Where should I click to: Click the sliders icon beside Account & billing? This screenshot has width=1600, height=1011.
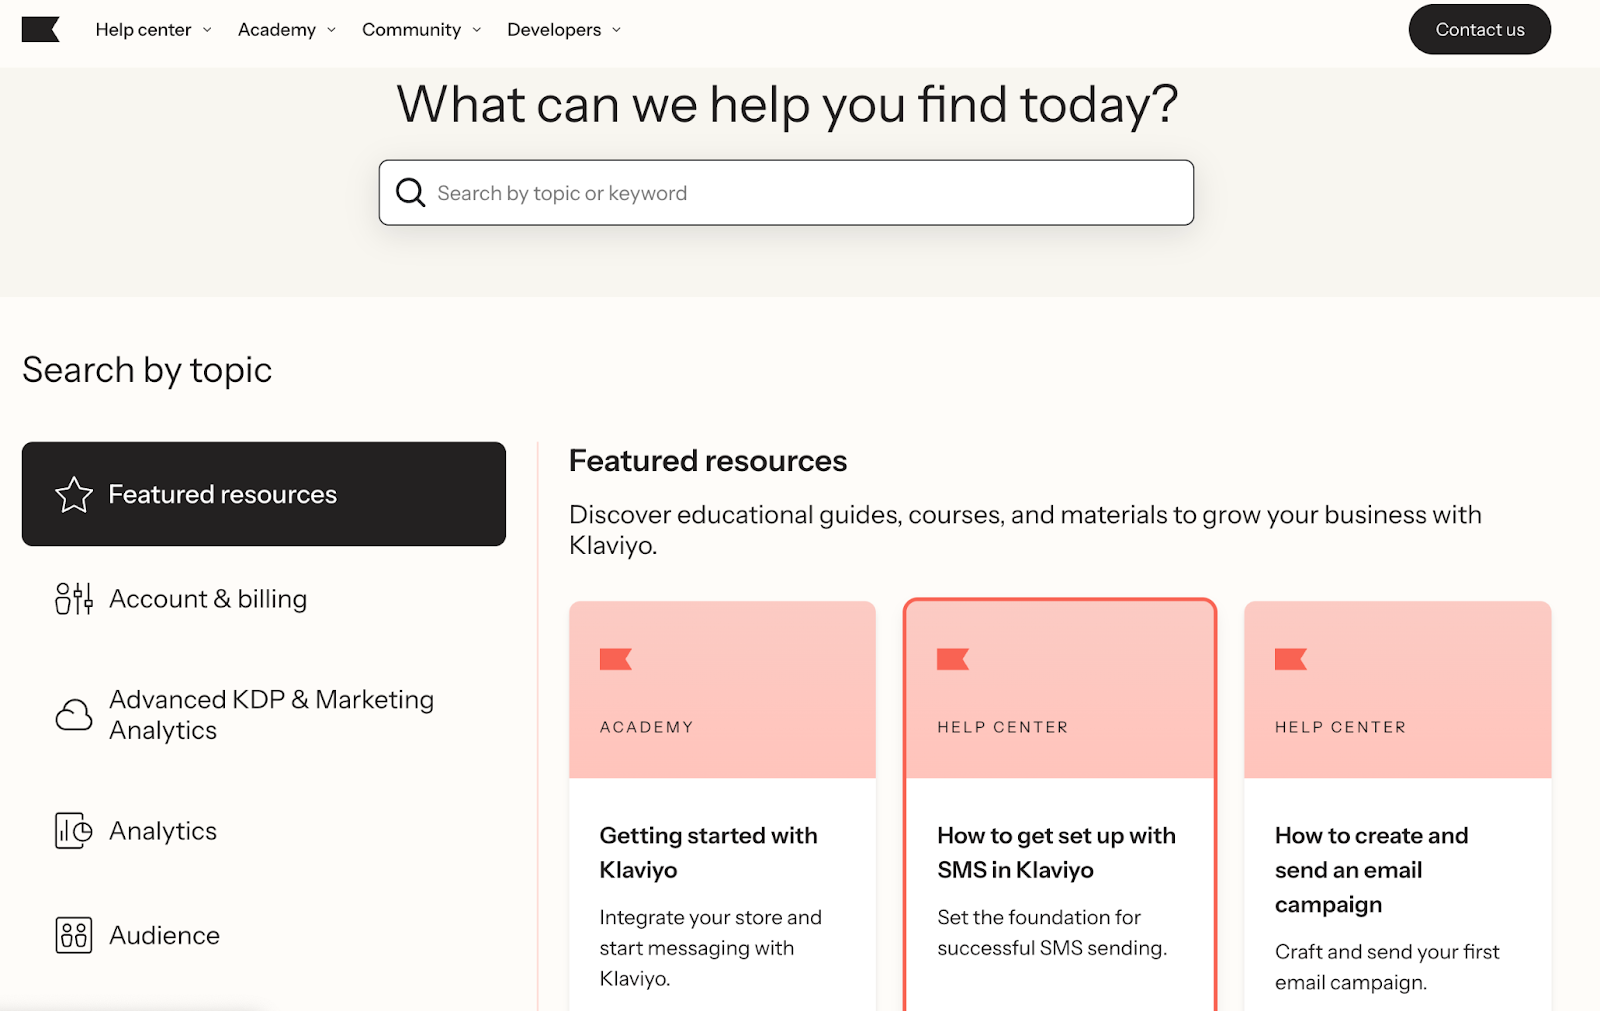pyautogui.click(x=74, y=598)
